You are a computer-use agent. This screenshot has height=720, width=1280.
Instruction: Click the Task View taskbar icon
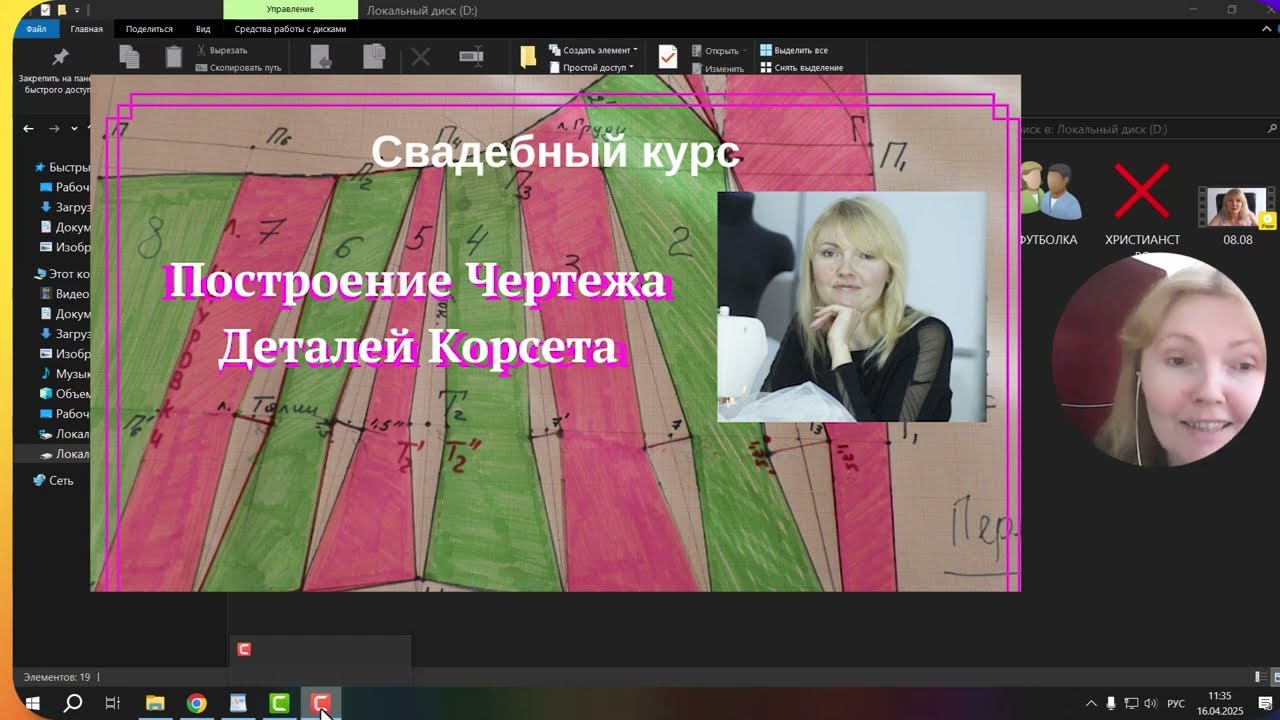click(x=113, y=703)
